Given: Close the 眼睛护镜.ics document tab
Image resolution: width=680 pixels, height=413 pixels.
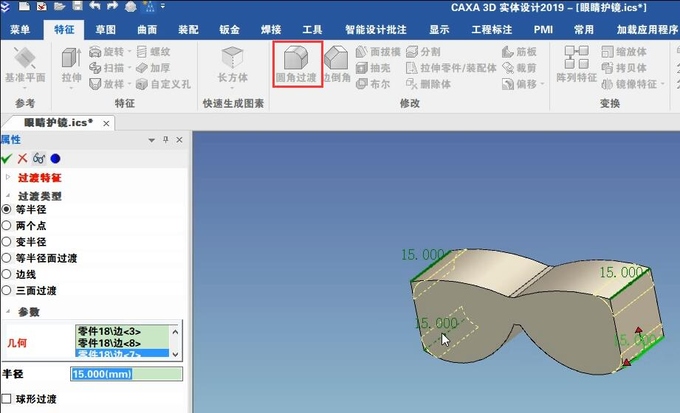Looking at the screenshot, I should point(106,124).
